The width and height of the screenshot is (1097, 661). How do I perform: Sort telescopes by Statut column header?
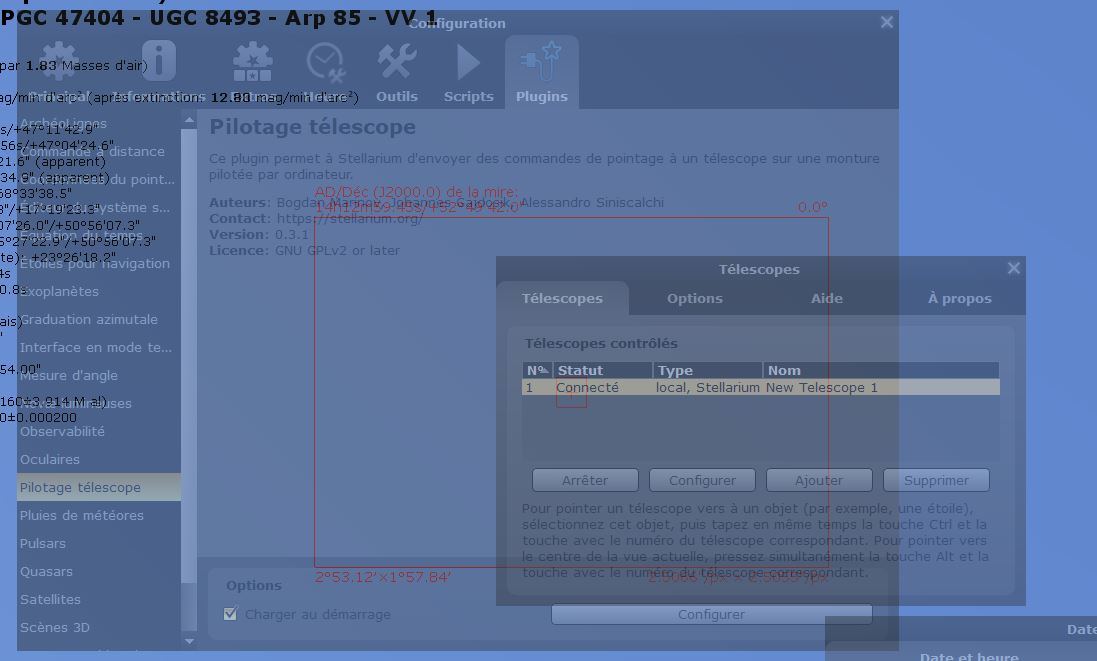[x=602, y=370]
